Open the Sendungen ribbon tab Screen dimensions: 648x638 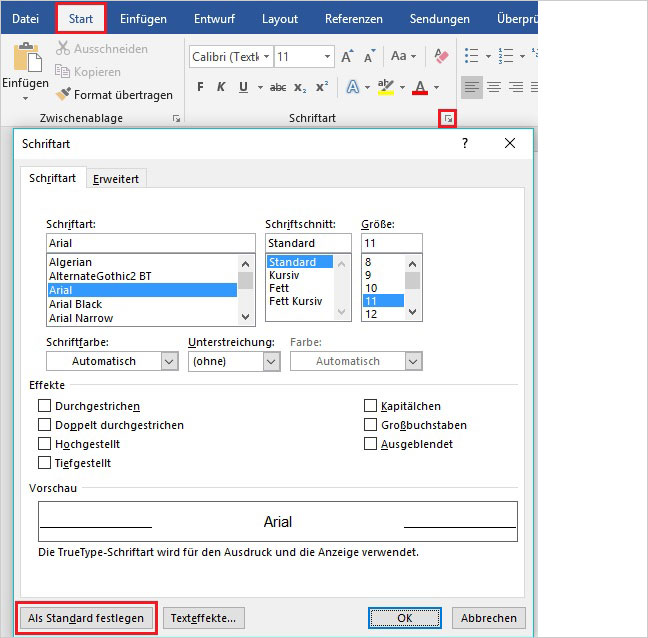point(440,19)
